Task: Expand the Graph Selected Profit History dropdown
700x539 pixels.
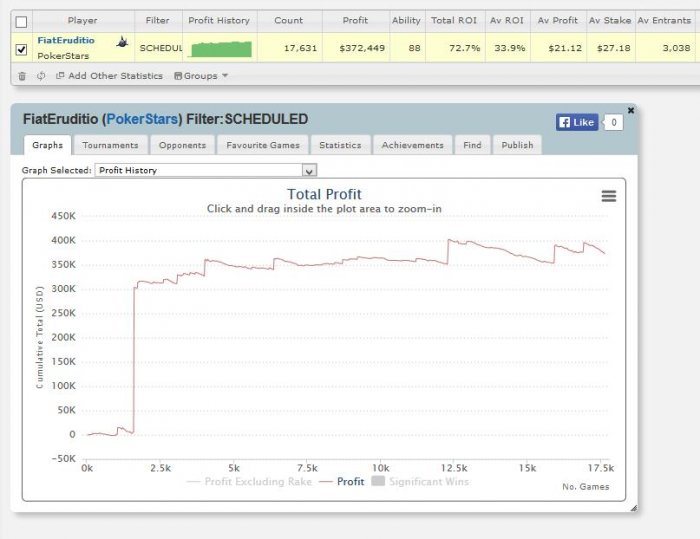Action: [x=206, y=170]
